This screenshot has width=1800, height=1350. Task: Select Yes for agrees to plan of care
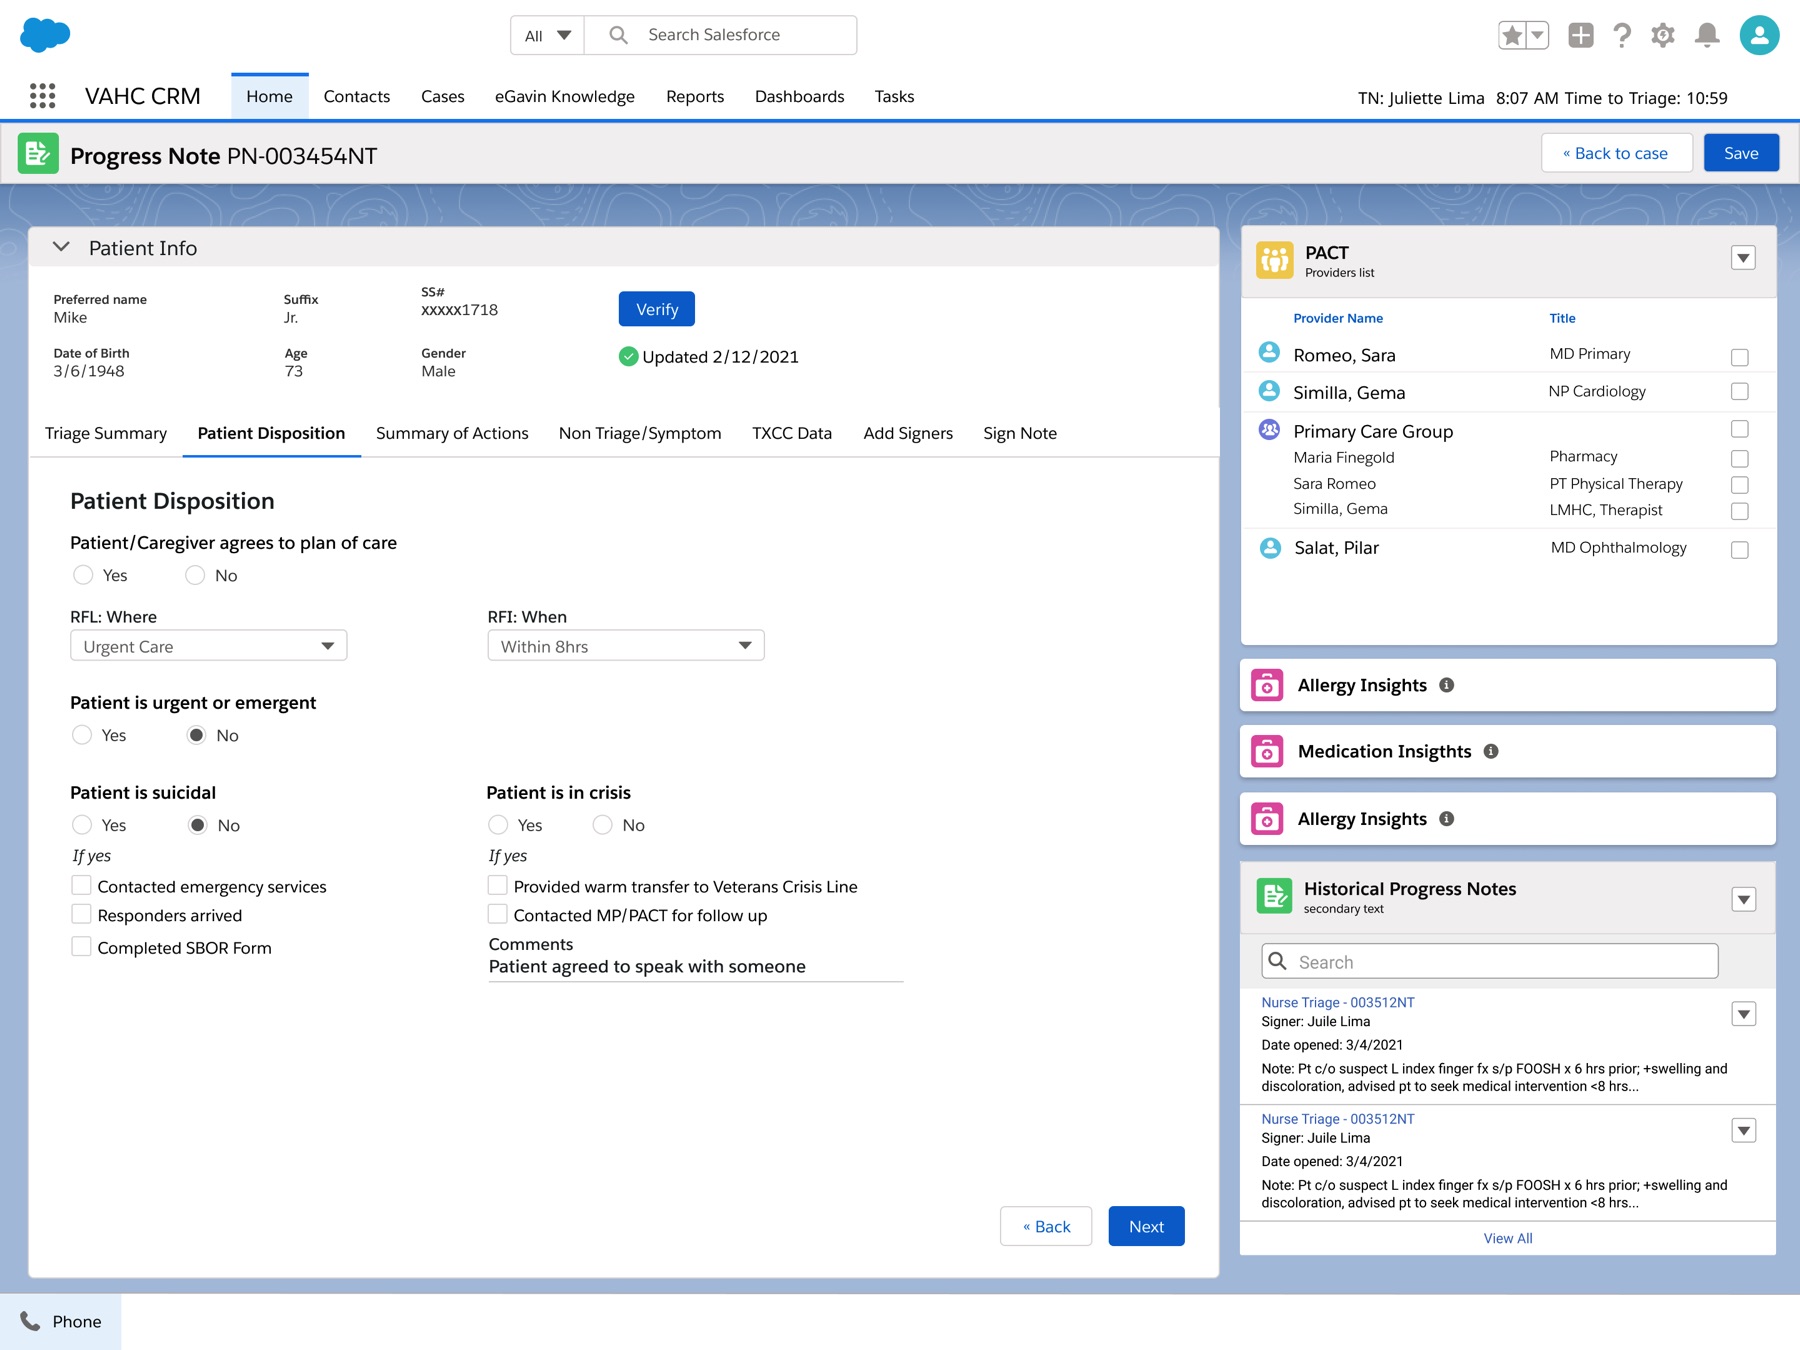tap(83, 575)
